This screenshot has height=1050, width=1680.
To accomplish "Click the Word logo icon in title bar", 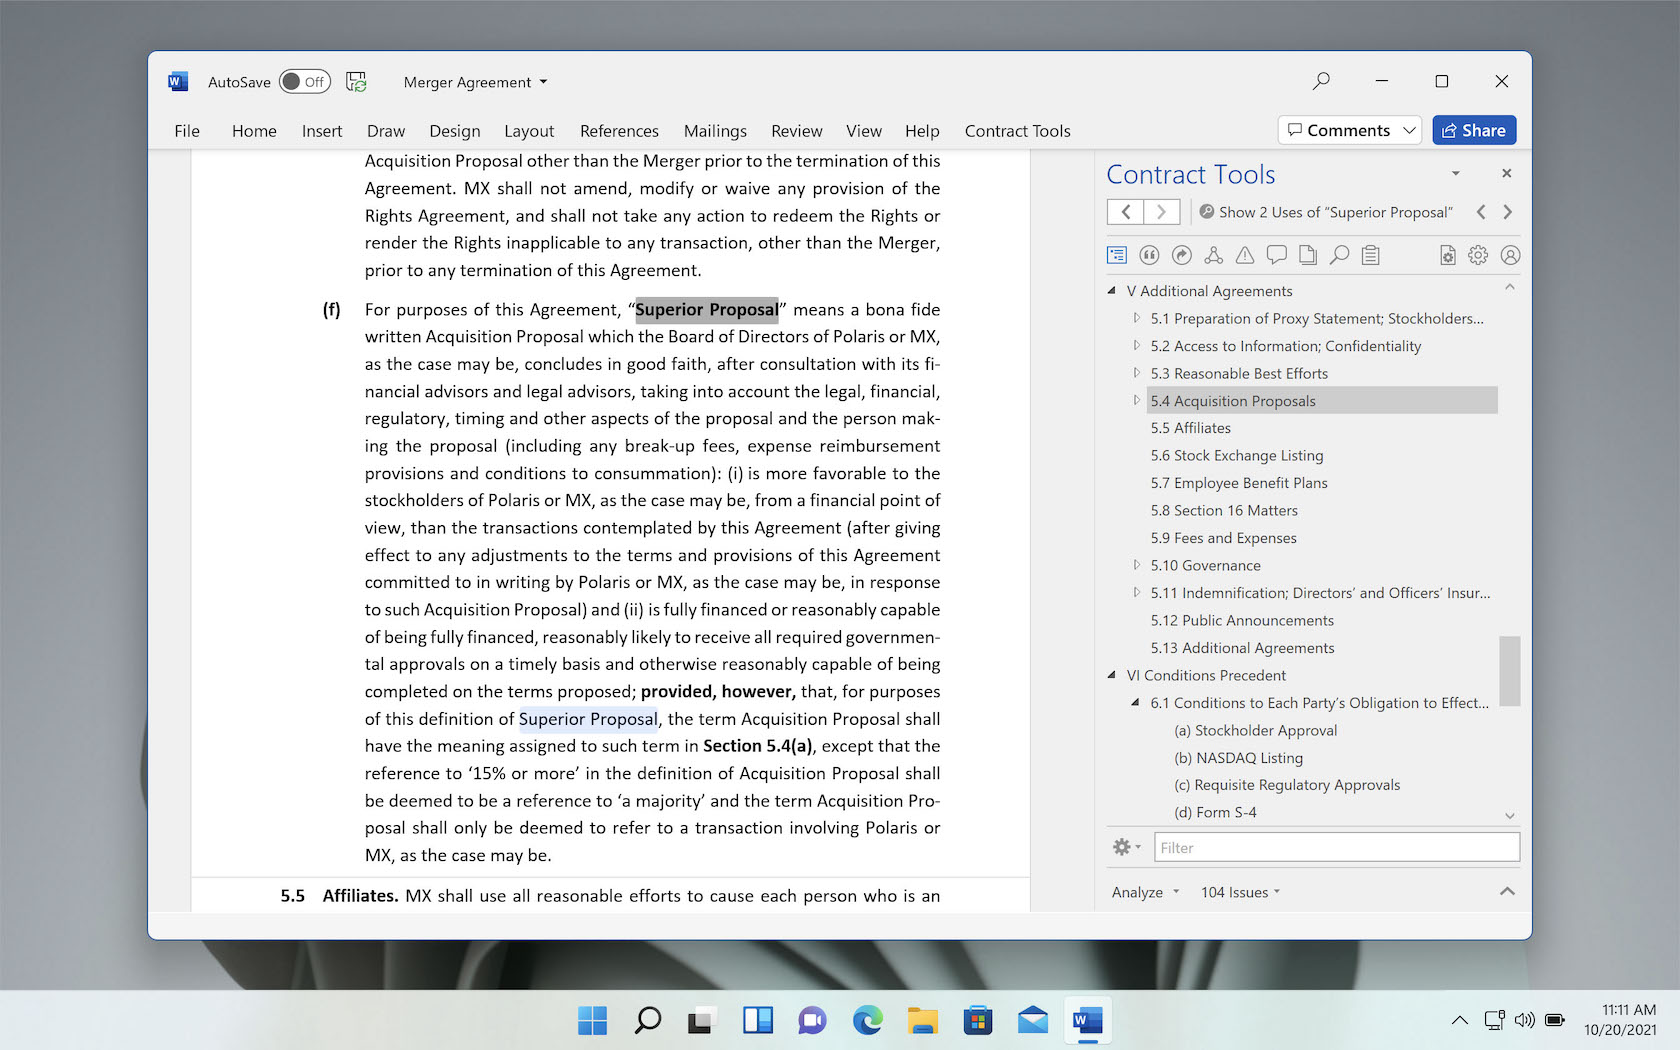I will pos(178,82).
